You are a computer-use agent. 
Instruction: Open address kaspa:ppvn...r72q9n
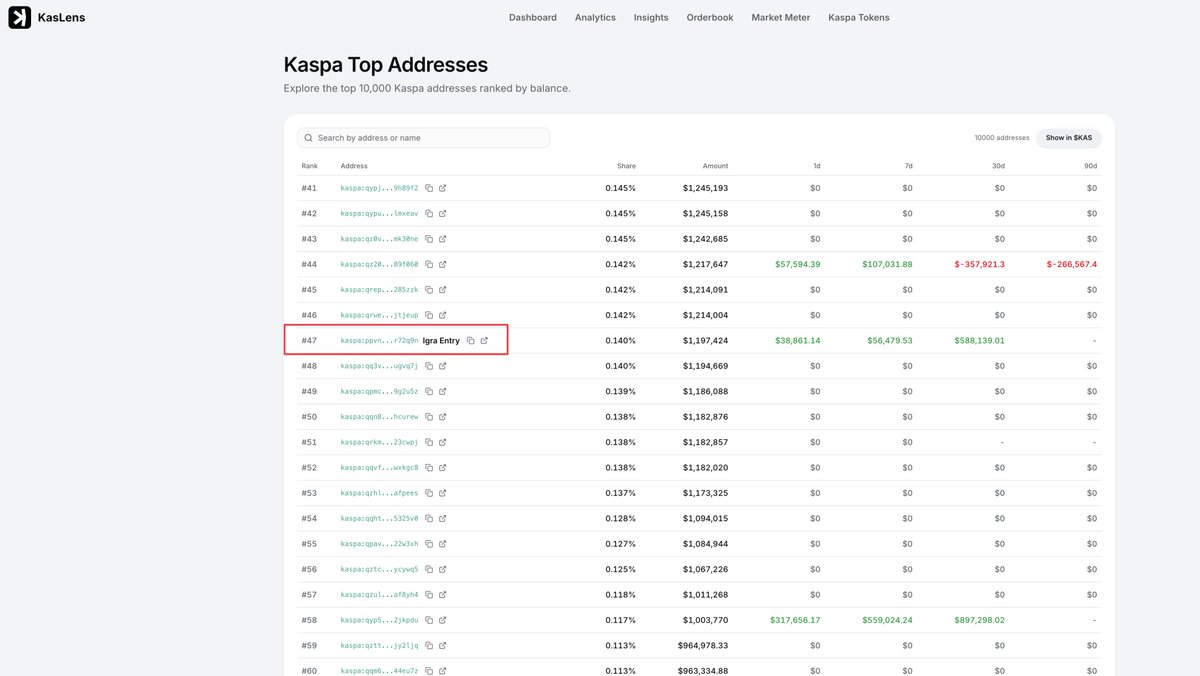pos(379,341)
